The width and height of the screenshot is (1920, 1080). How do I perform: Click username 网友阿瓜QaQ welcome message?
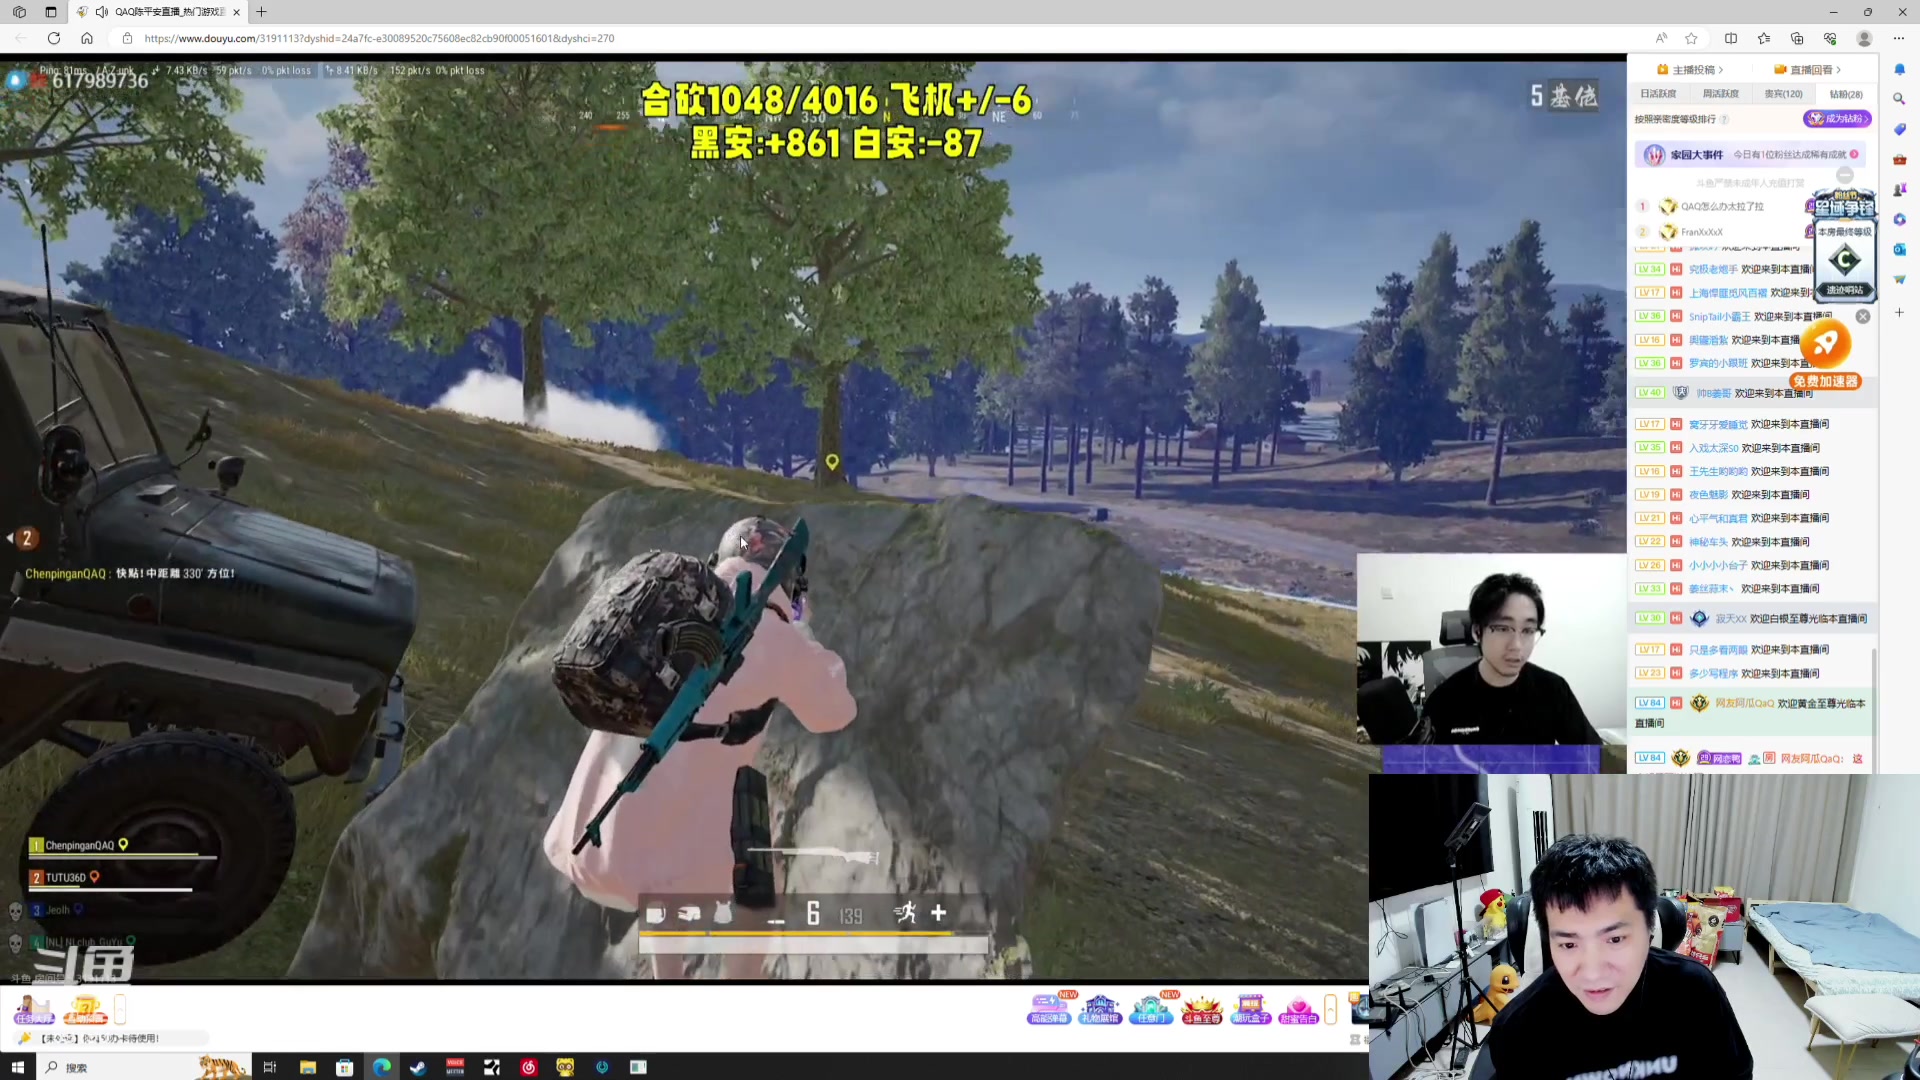click(1744, 704)
